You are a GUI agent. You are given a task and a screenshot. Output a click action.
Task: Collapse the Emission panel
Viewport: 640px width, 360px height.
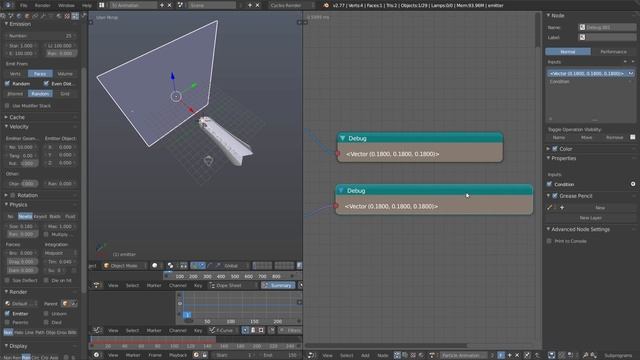[x=6, y=24]
